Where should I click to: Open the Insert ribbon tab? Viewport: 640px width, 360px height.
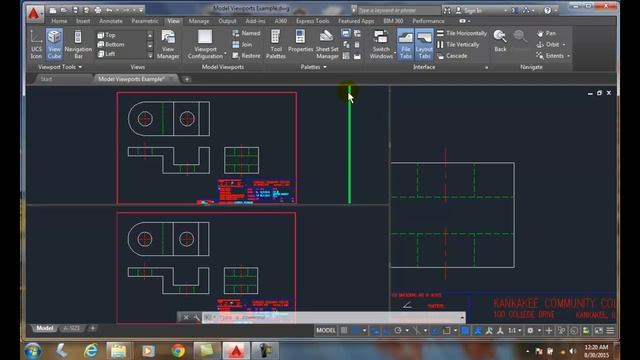pos(83,21)
